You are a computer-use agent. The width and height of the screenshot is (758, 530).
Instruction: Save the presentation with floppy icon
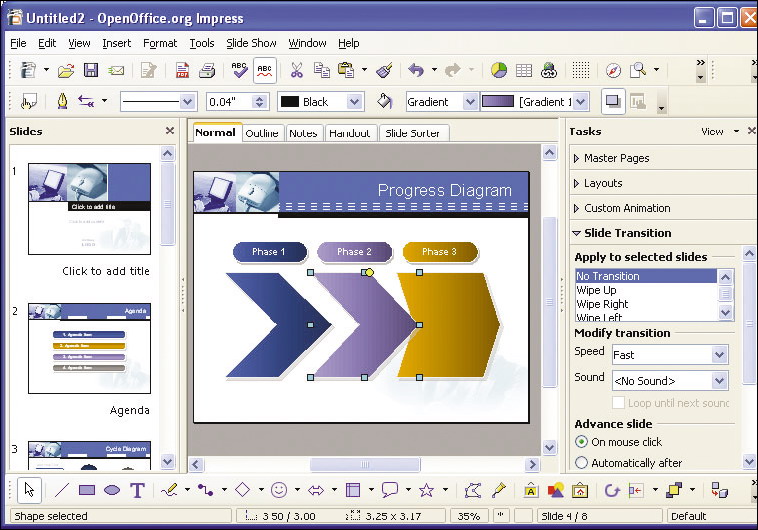coord(91,71)
